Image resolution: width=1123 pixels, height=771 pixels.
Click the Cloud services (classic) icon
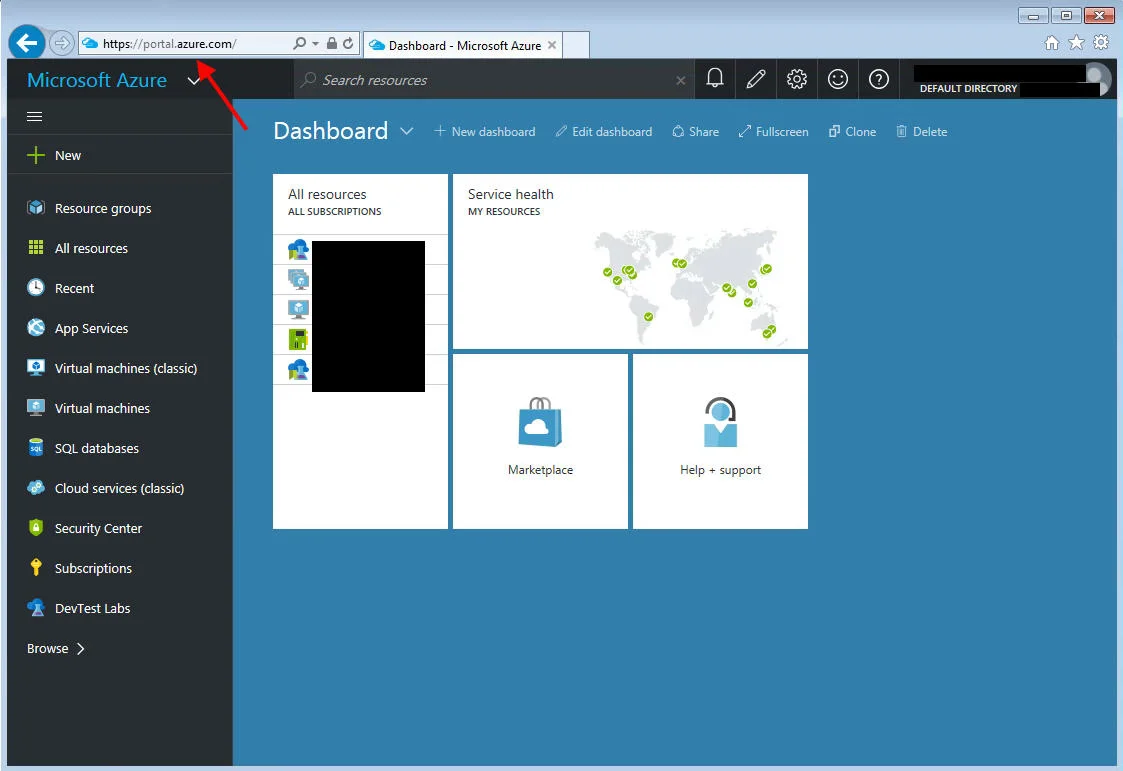pyautogui.click(x=36, y=488)
